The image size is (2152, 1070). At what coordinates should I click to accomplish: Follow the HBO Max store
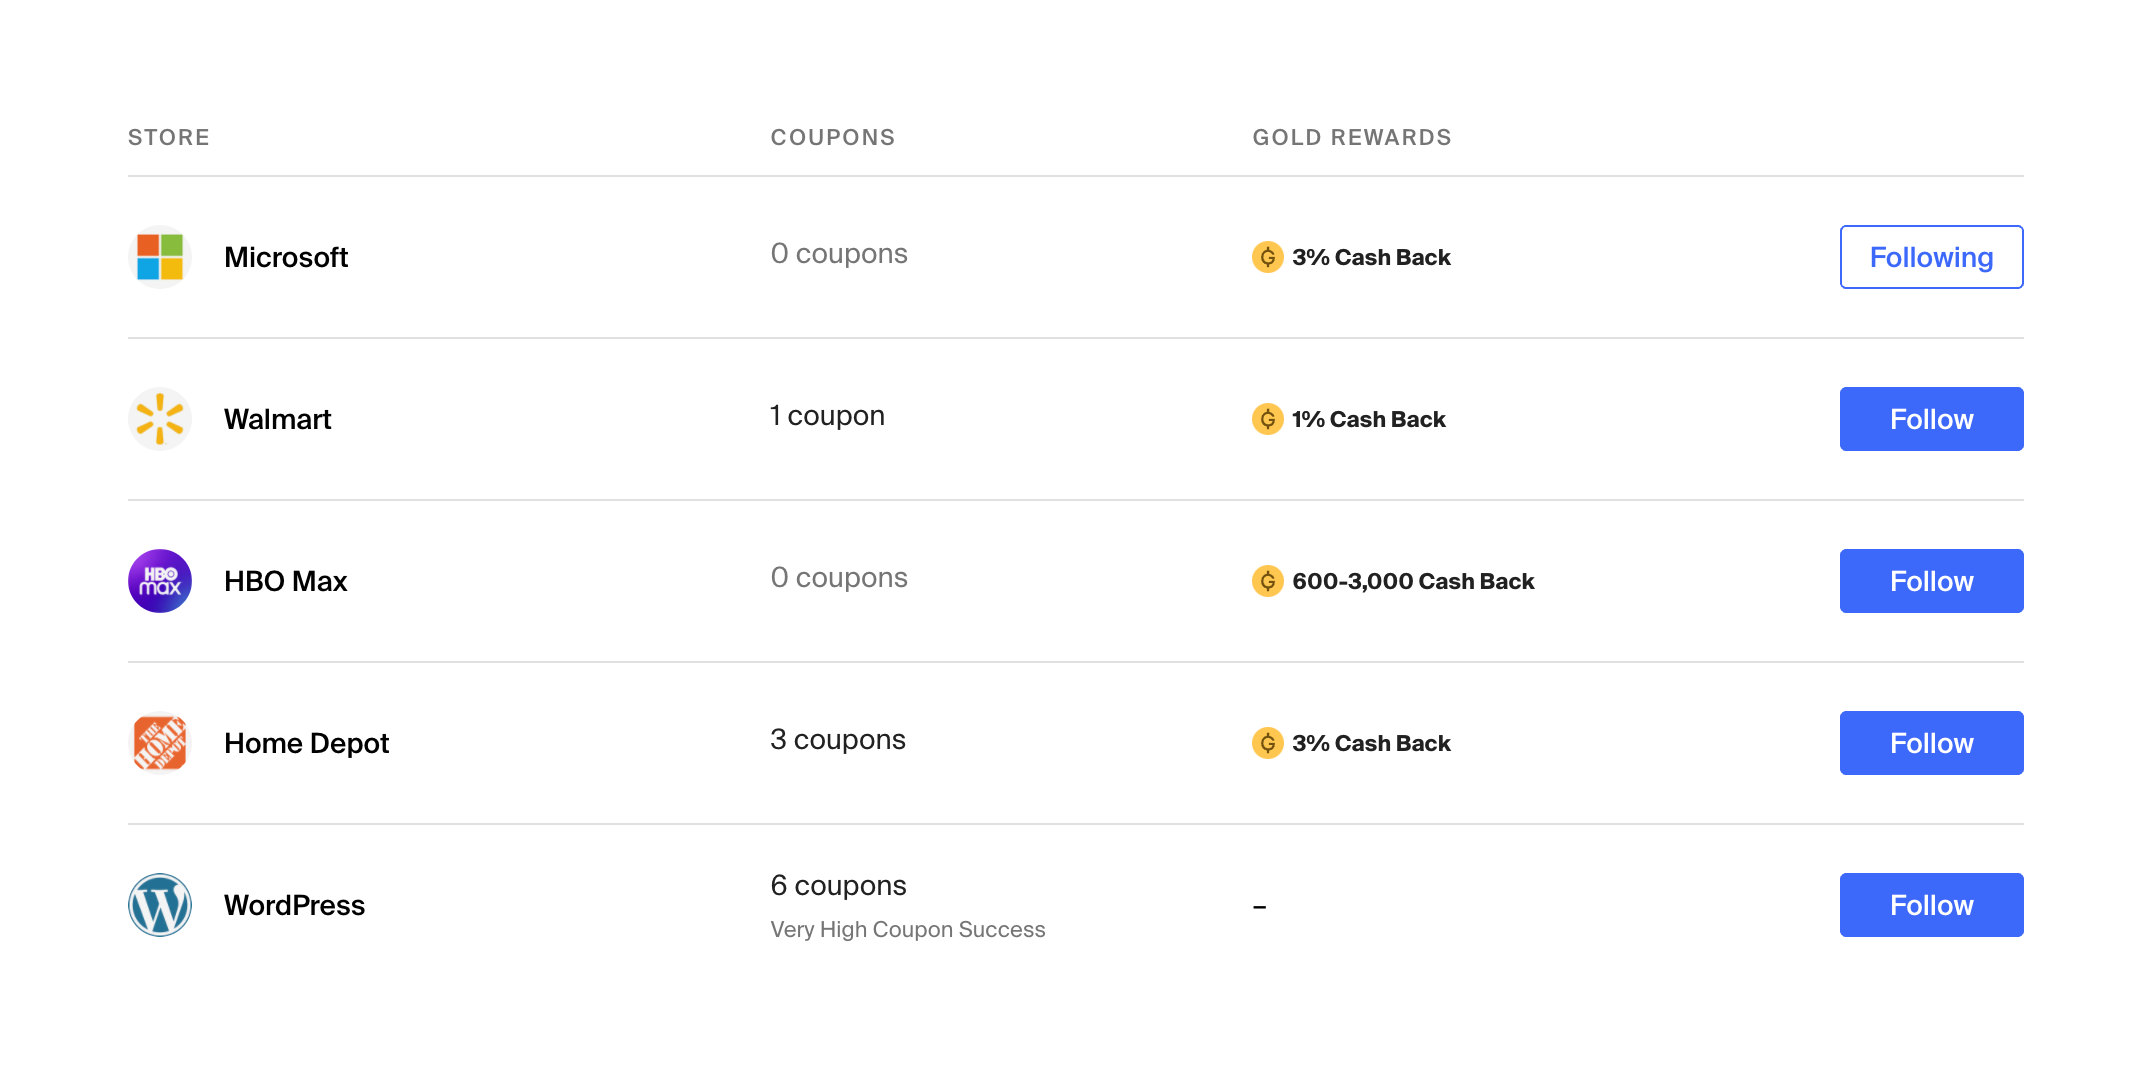pyautogui.click(x=1931, y=581)
